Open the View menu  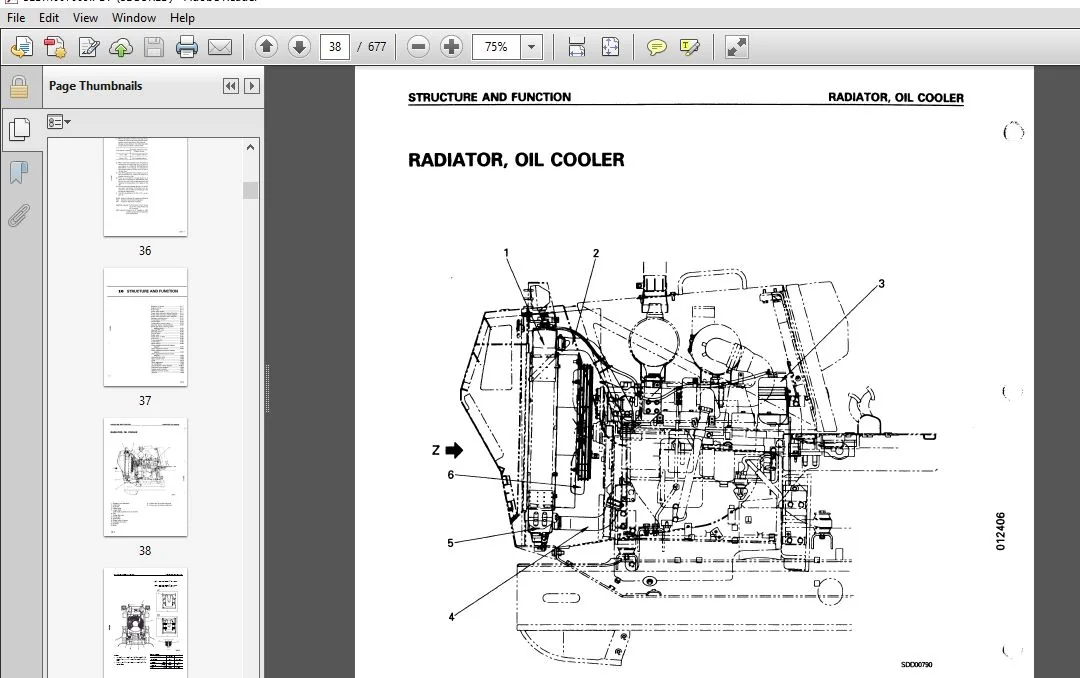(85, 18)
